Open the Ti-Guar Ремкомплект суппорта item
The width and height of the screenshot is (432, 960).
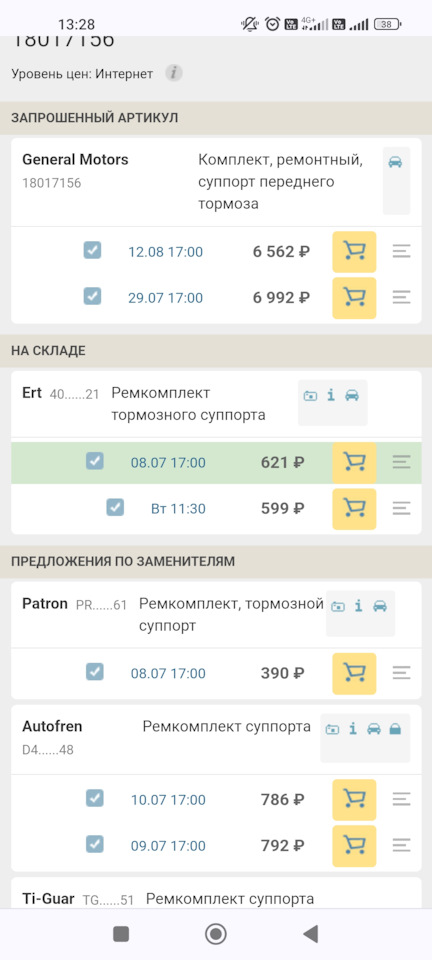point(230,899)
